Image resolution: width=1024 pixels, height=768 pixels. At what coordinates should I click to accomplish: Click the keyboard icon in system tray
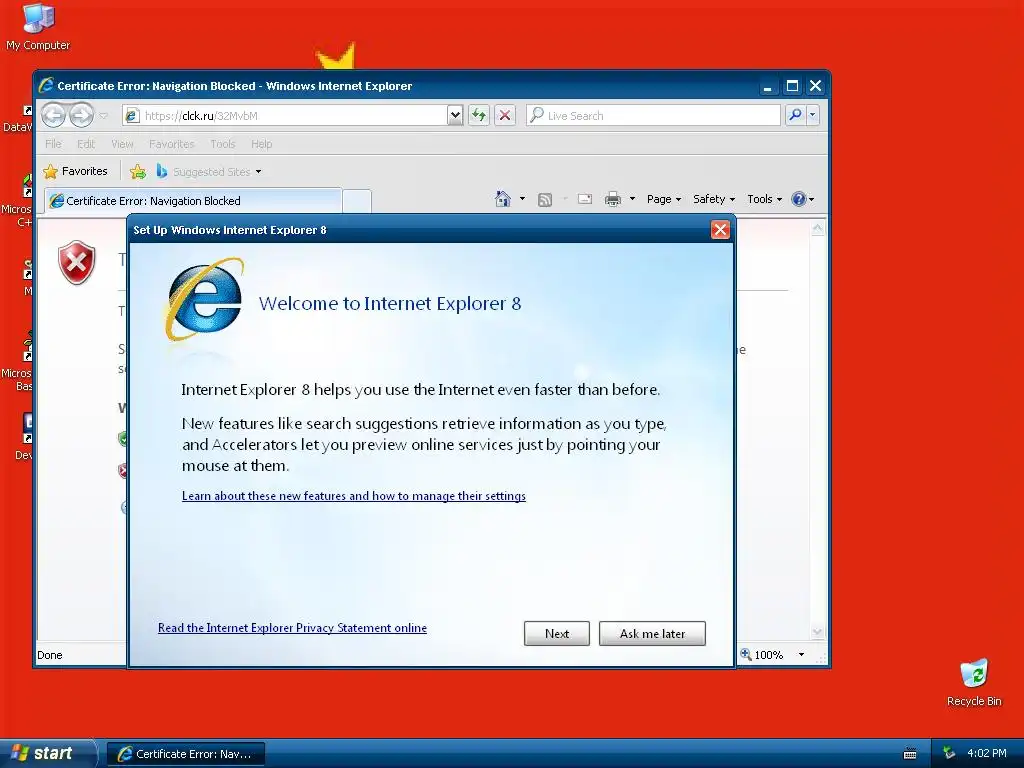click(910, 754)
